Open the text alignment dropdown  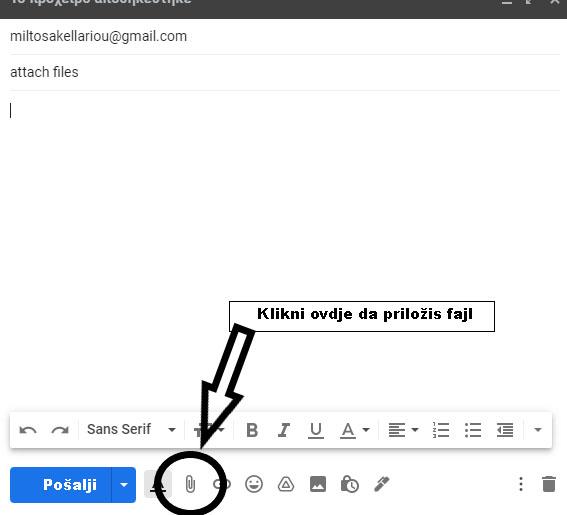403,430
